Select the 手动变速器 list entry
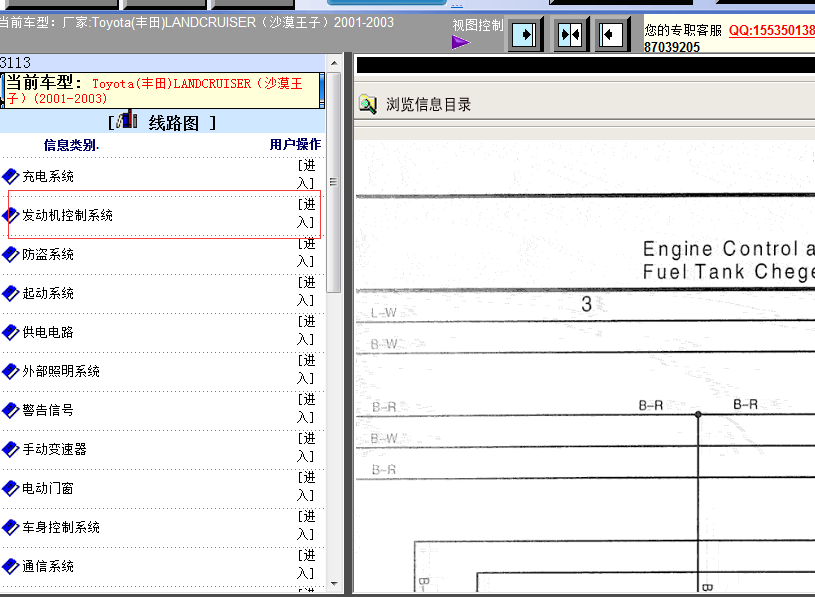The image size is (815, 597). point(54,449)
